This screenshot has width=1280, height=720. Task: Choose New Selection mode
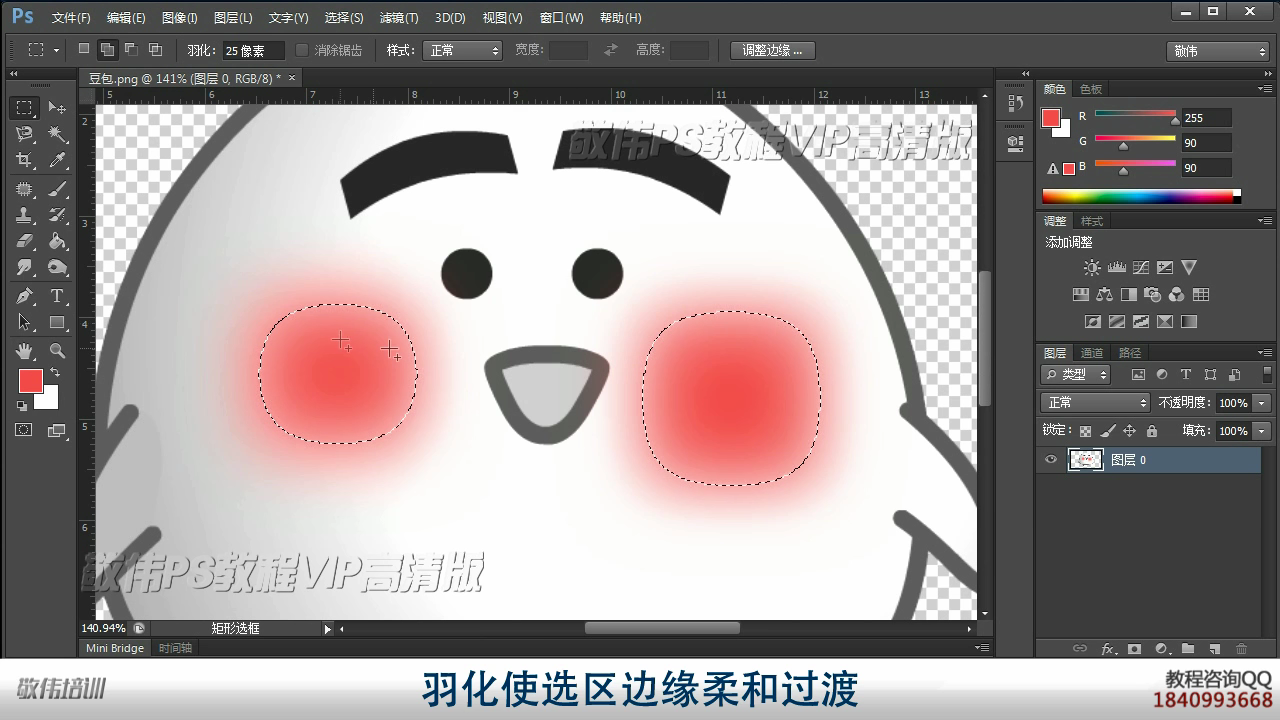click(x=83, y=49)
